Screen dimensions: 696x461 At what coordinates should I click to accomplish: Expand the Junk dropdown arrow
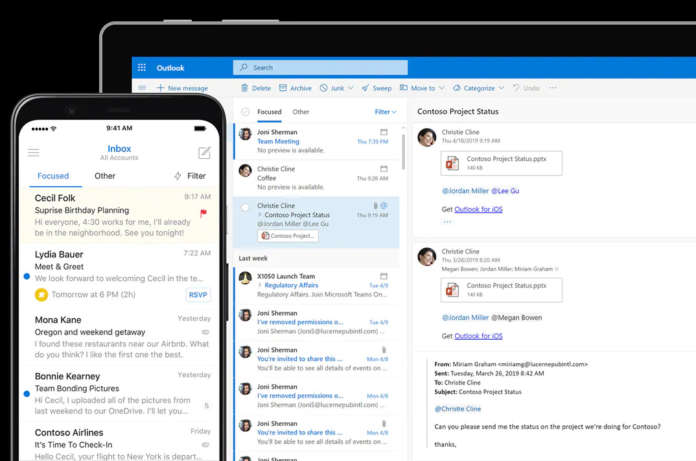pos(351,88)
